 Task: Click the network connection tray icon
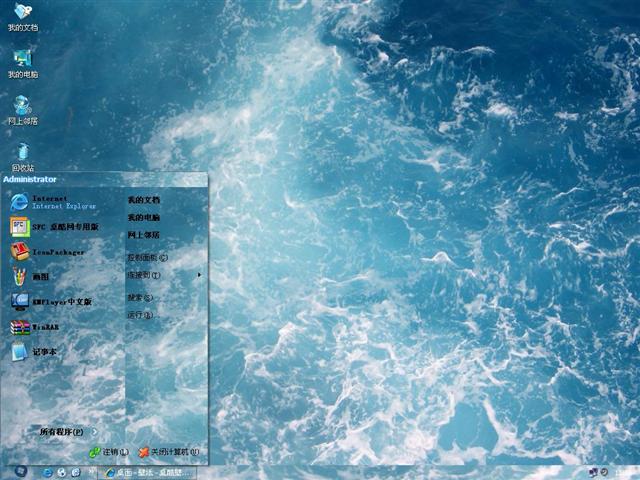coord(593,472)
